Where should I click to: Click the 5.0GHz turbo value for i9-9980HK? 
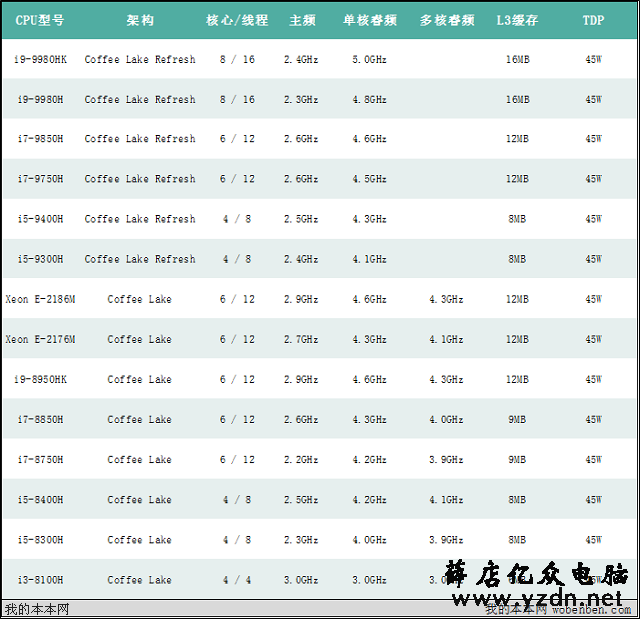pos(369,60)
